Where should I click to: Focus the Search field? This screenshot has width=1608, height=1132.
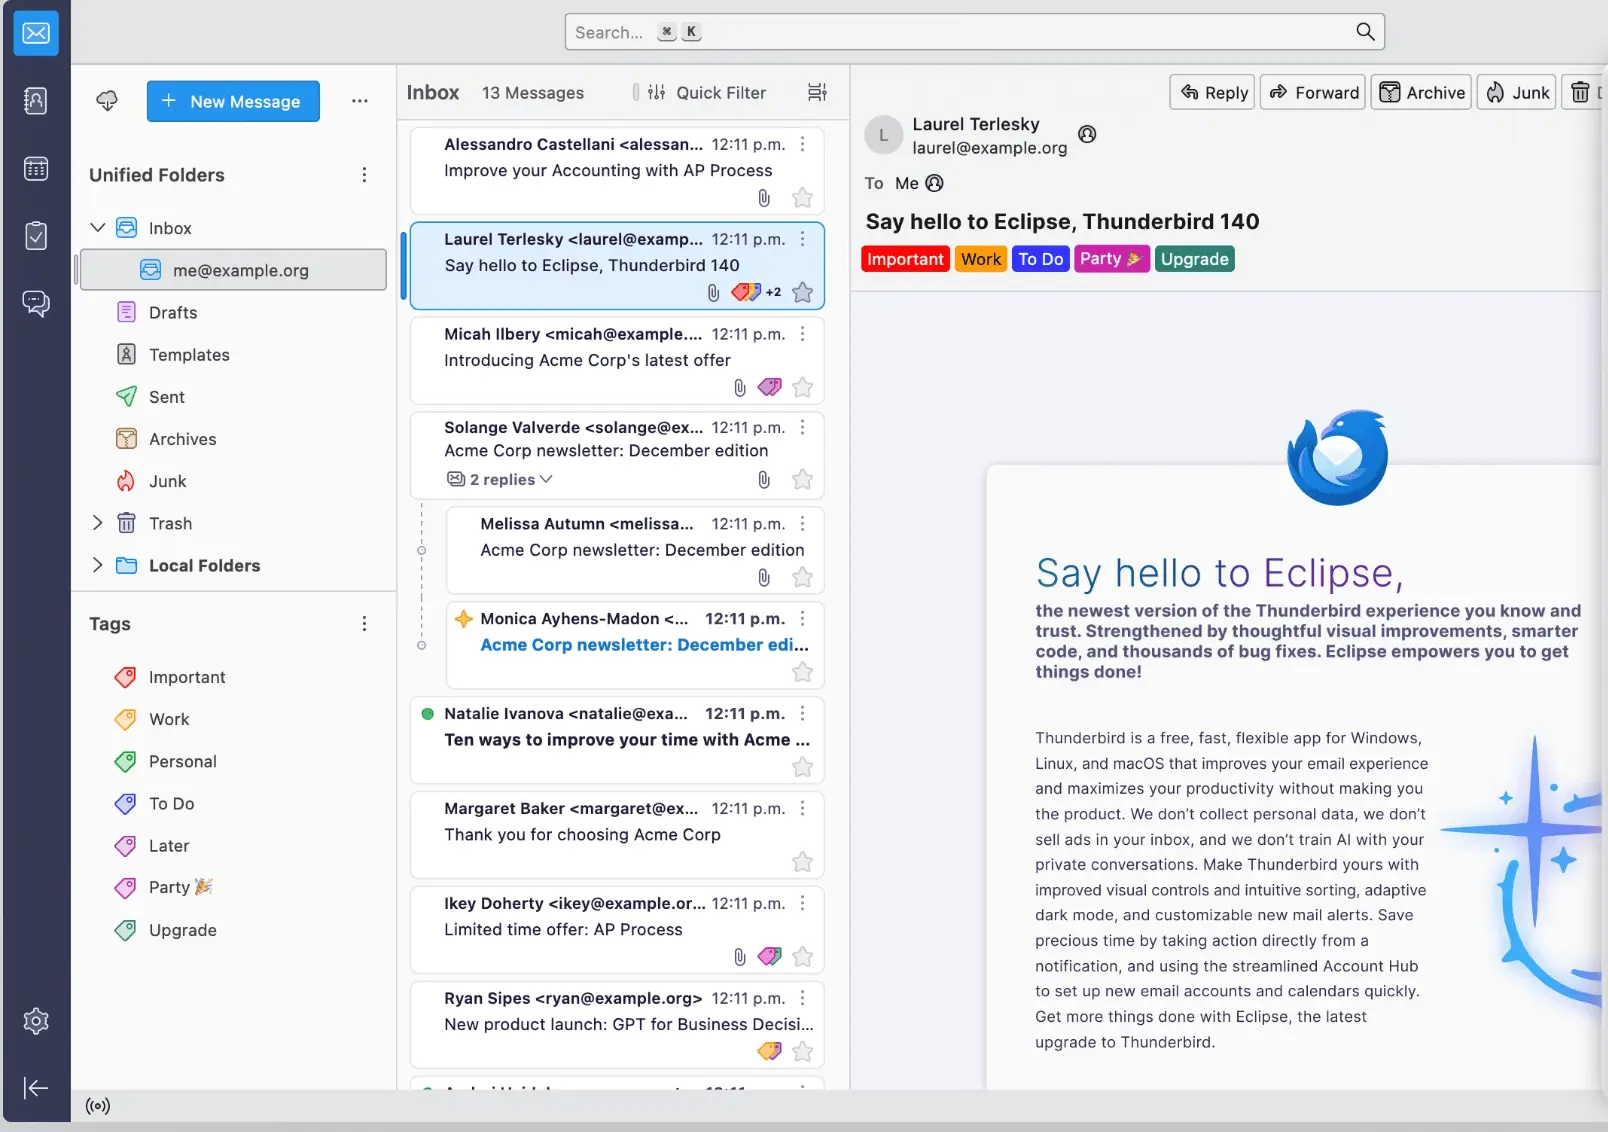[x=974, y=32]
